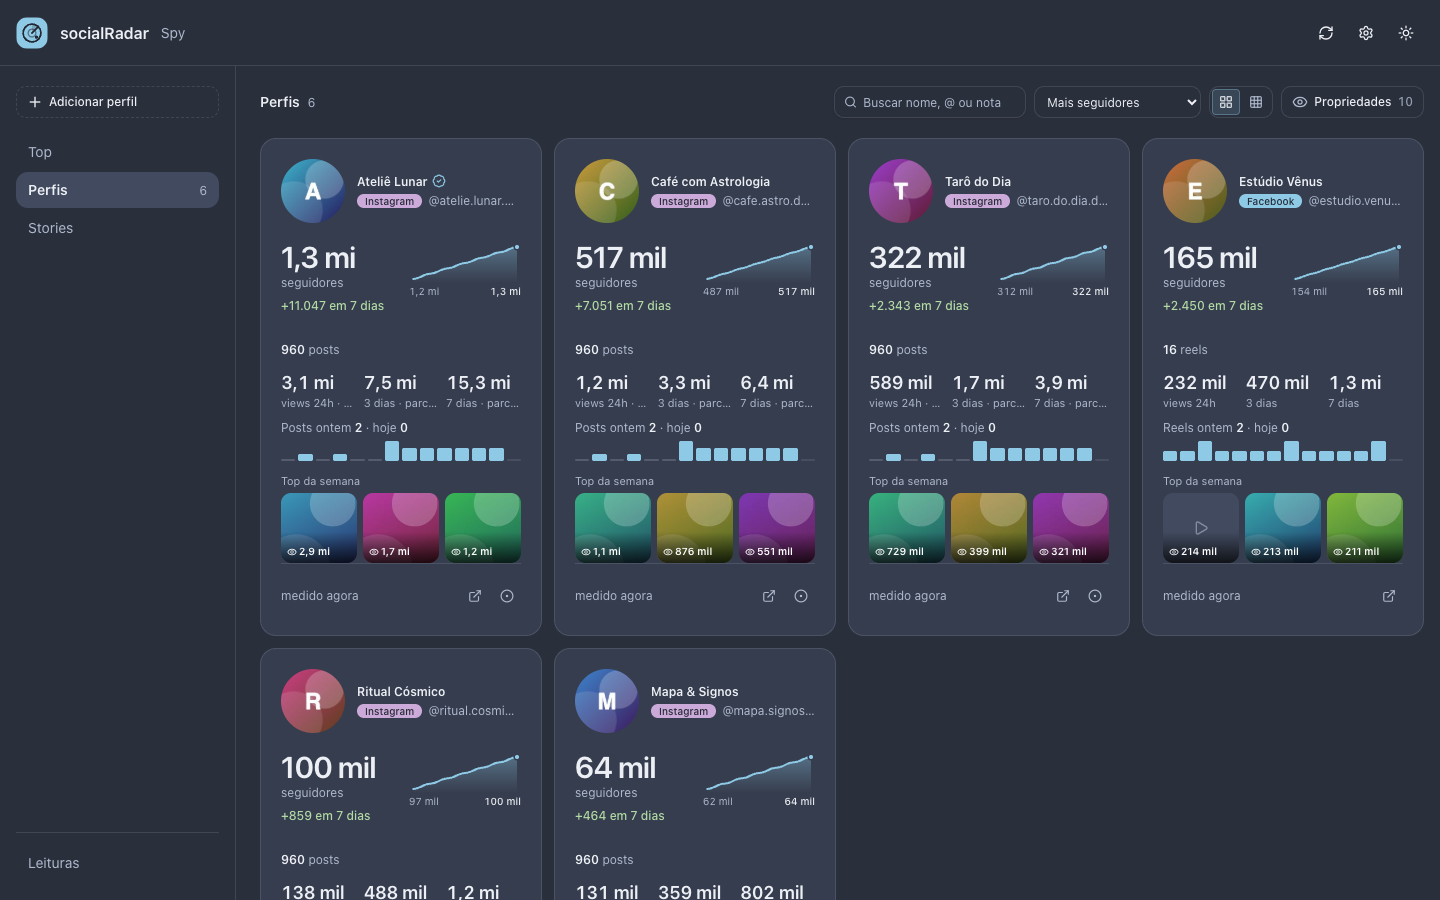
Task: Open the Propriedades visibility menu
Action: click(1352, 102)
